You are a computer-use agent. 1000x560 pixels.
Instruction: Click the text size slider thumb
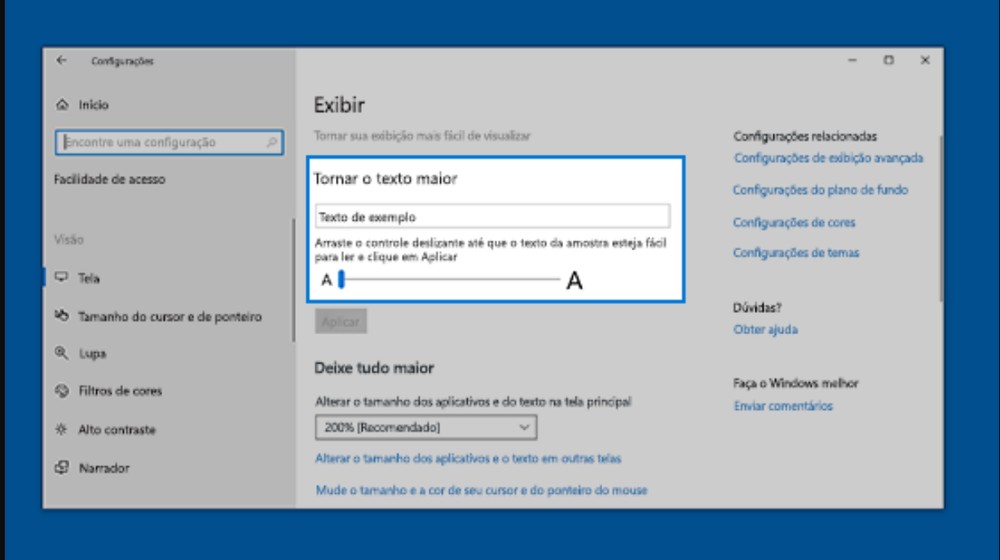point(341,279)
